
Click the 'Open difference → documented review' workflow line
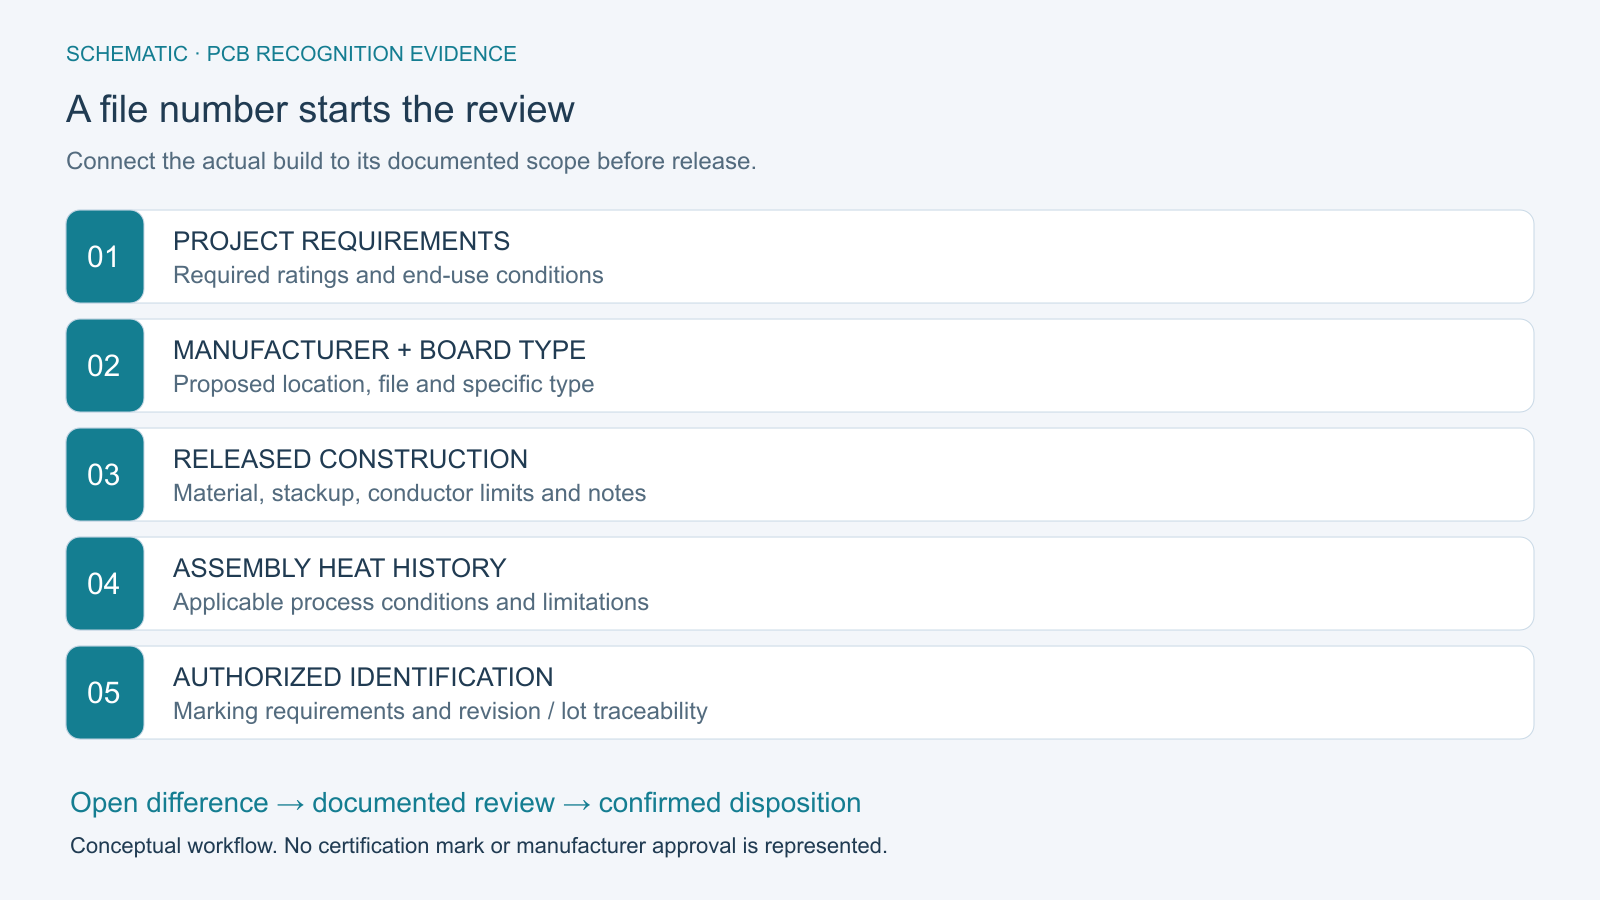(x=465, y=803)
